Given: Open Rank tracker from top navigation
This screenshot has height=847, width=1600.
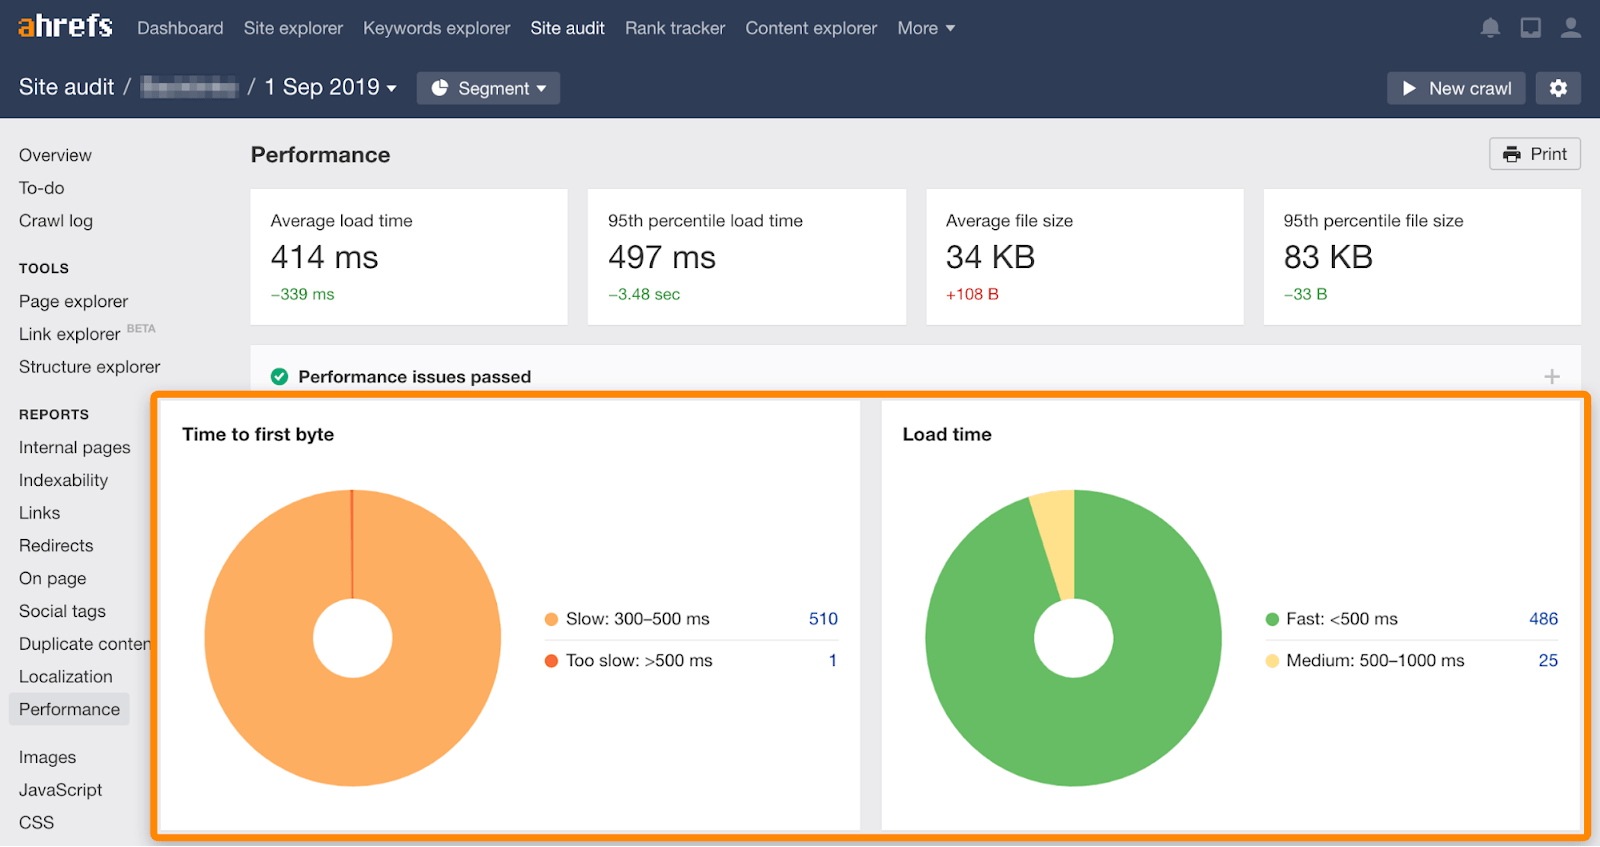Looking at the screenshot, I should (675, 28).
